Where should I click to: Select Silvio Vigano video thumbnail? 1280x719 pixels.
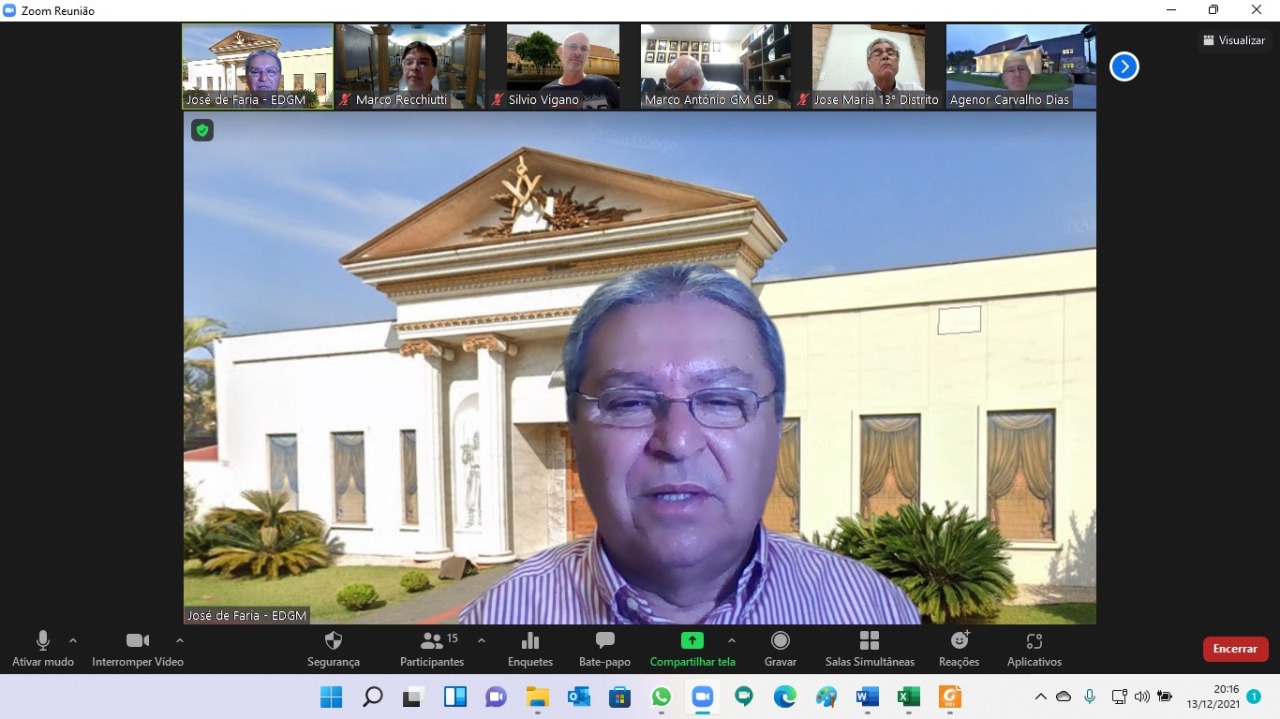click(562, 66)
